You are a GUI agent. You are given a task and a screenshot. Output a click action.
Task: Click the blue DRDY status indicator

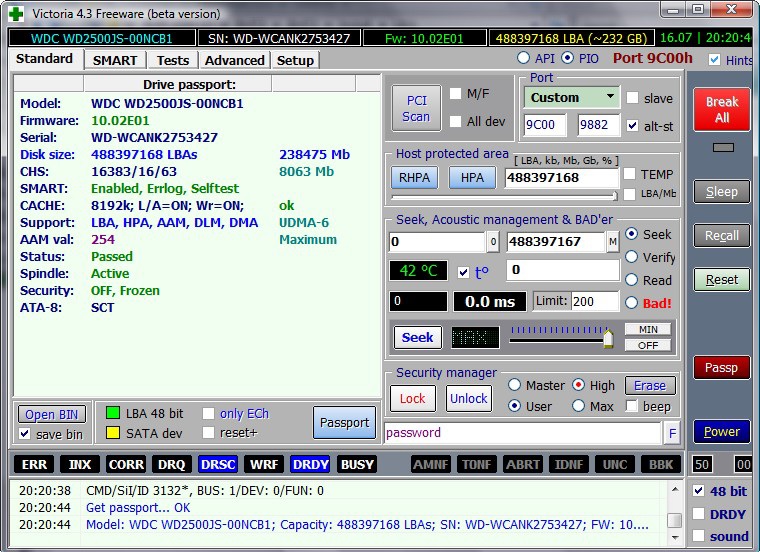pos(310,464)
